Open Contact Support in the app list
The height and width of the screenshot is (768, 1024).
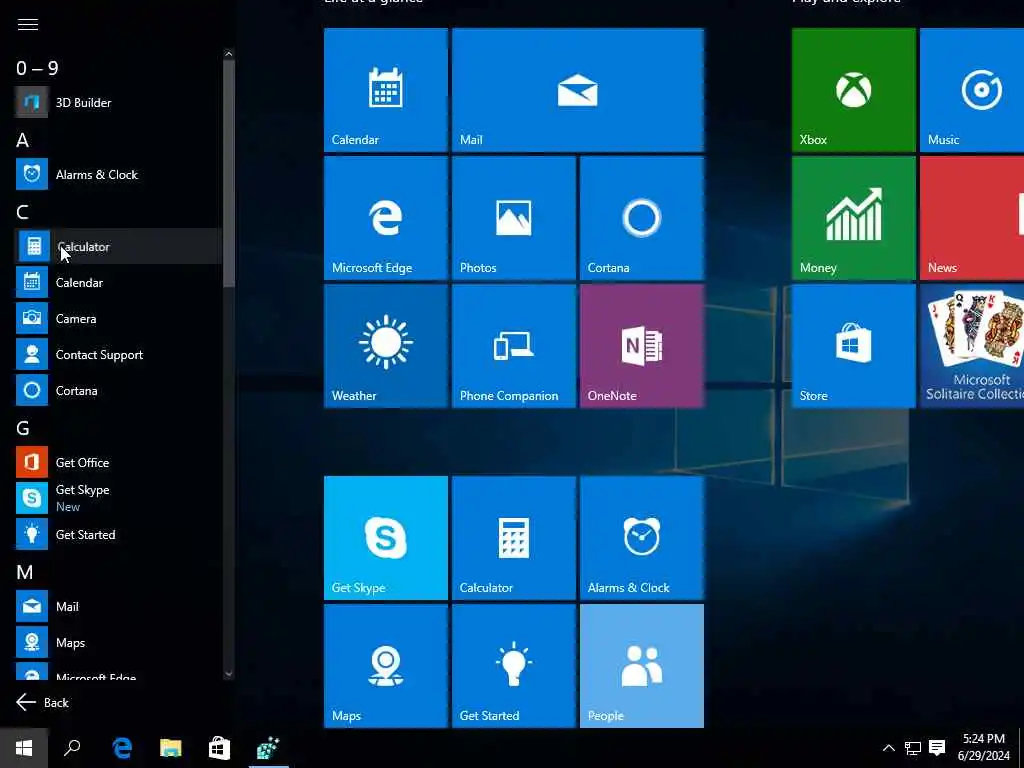pos(118,354)
